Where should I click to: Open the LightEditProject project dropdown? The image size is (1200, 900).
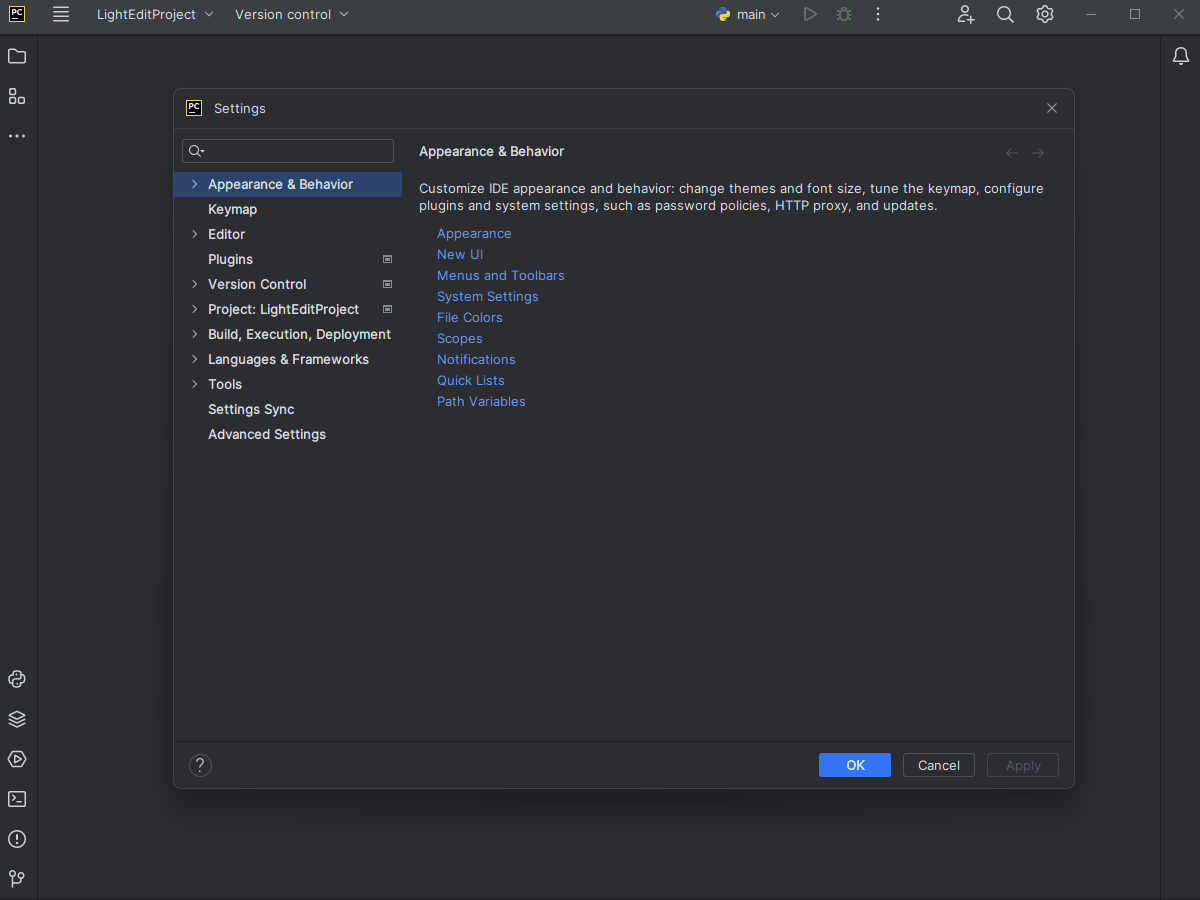click(x=155, y=14)
